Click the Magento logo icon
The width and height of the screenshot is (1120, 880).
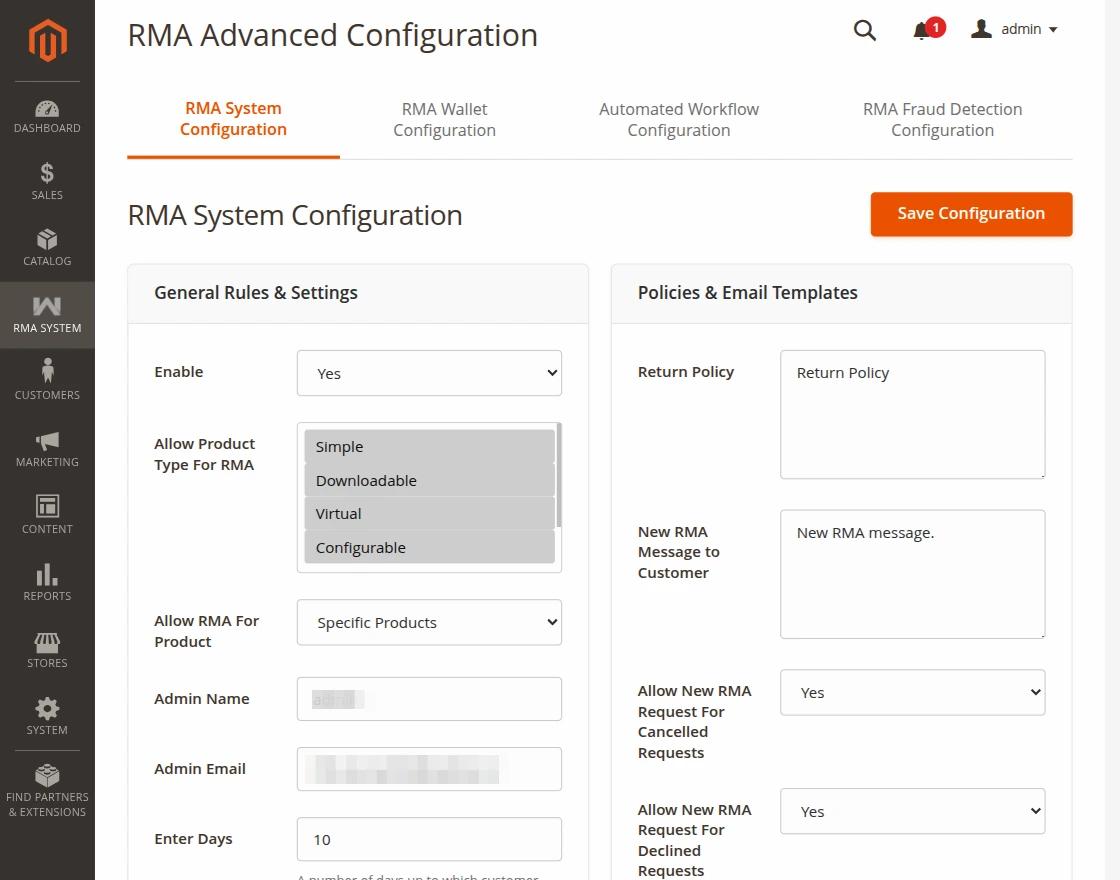[47, 40]
